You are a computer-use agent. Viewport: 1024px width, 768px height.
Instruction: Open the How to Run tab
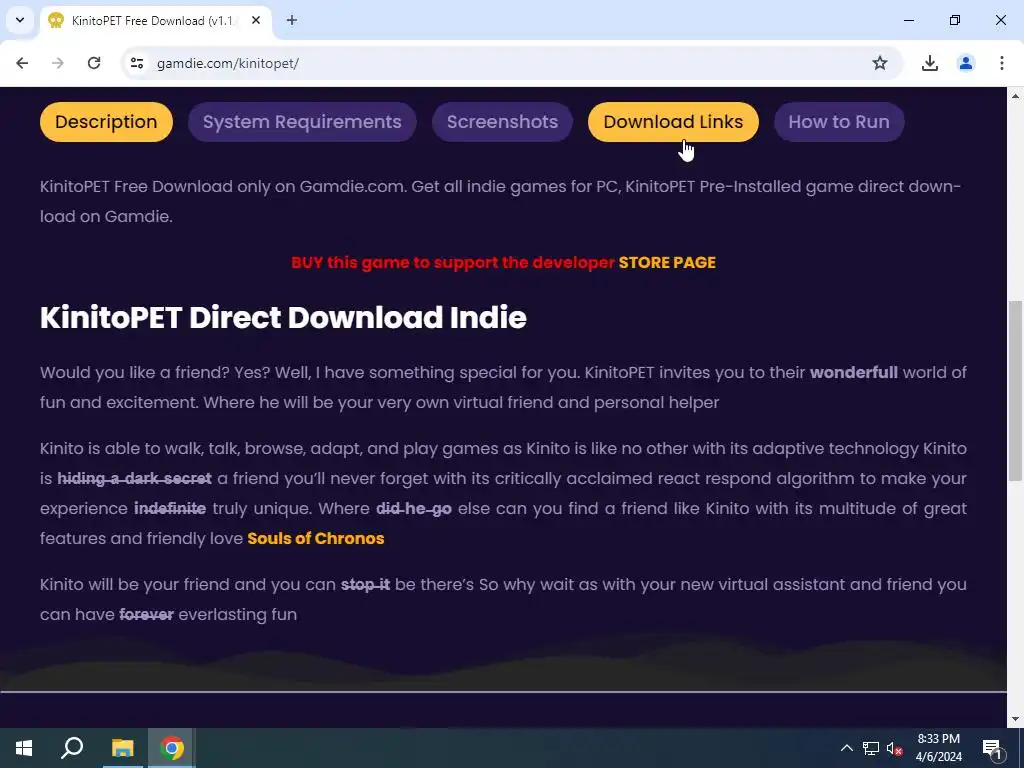[839, 122]
